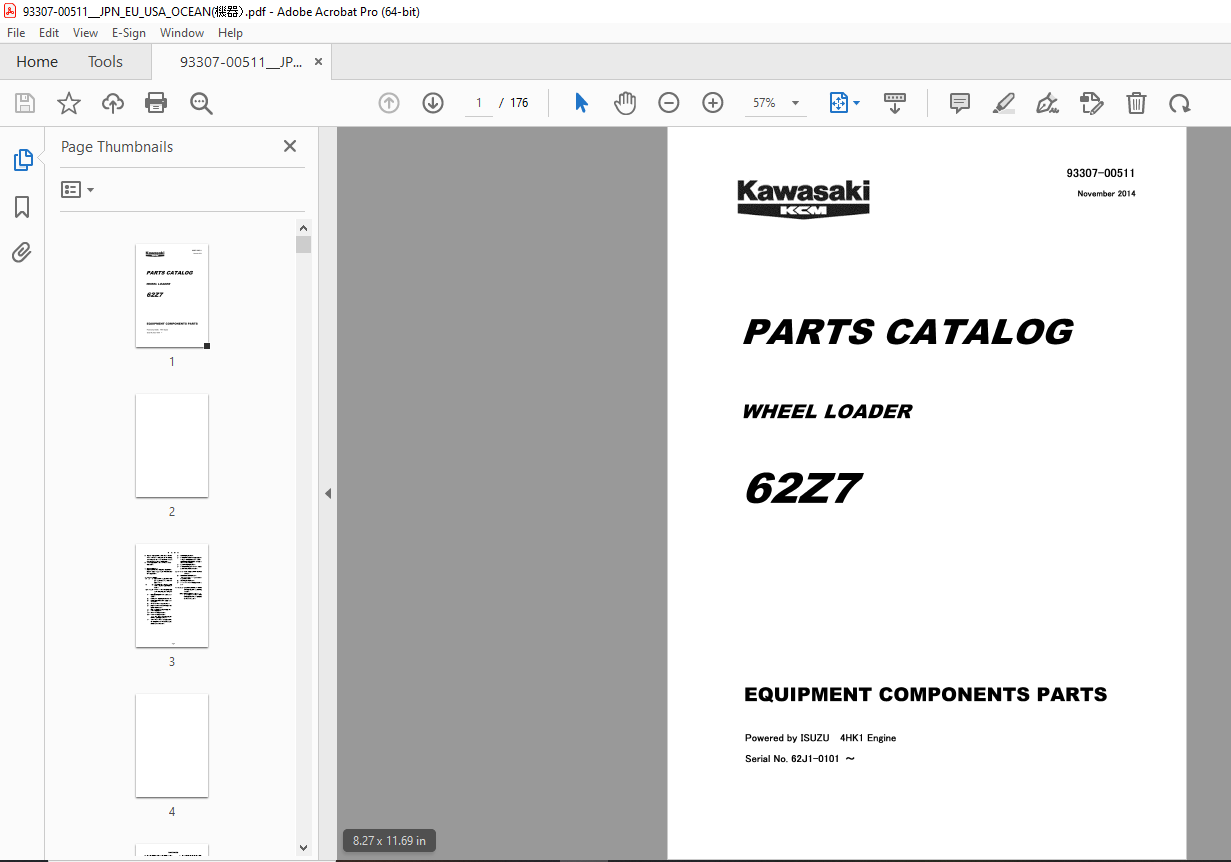This screenshot has width=1231, height=862.
Task: Select page 1 thumbnail
Action: pos(172,296)
